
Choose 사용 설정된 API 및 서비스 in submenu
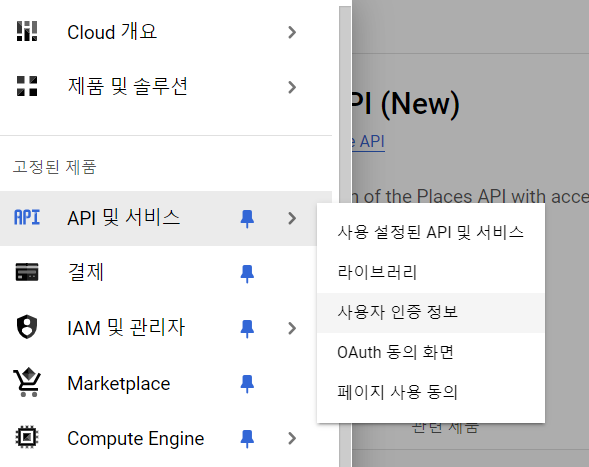pos(431,232)
